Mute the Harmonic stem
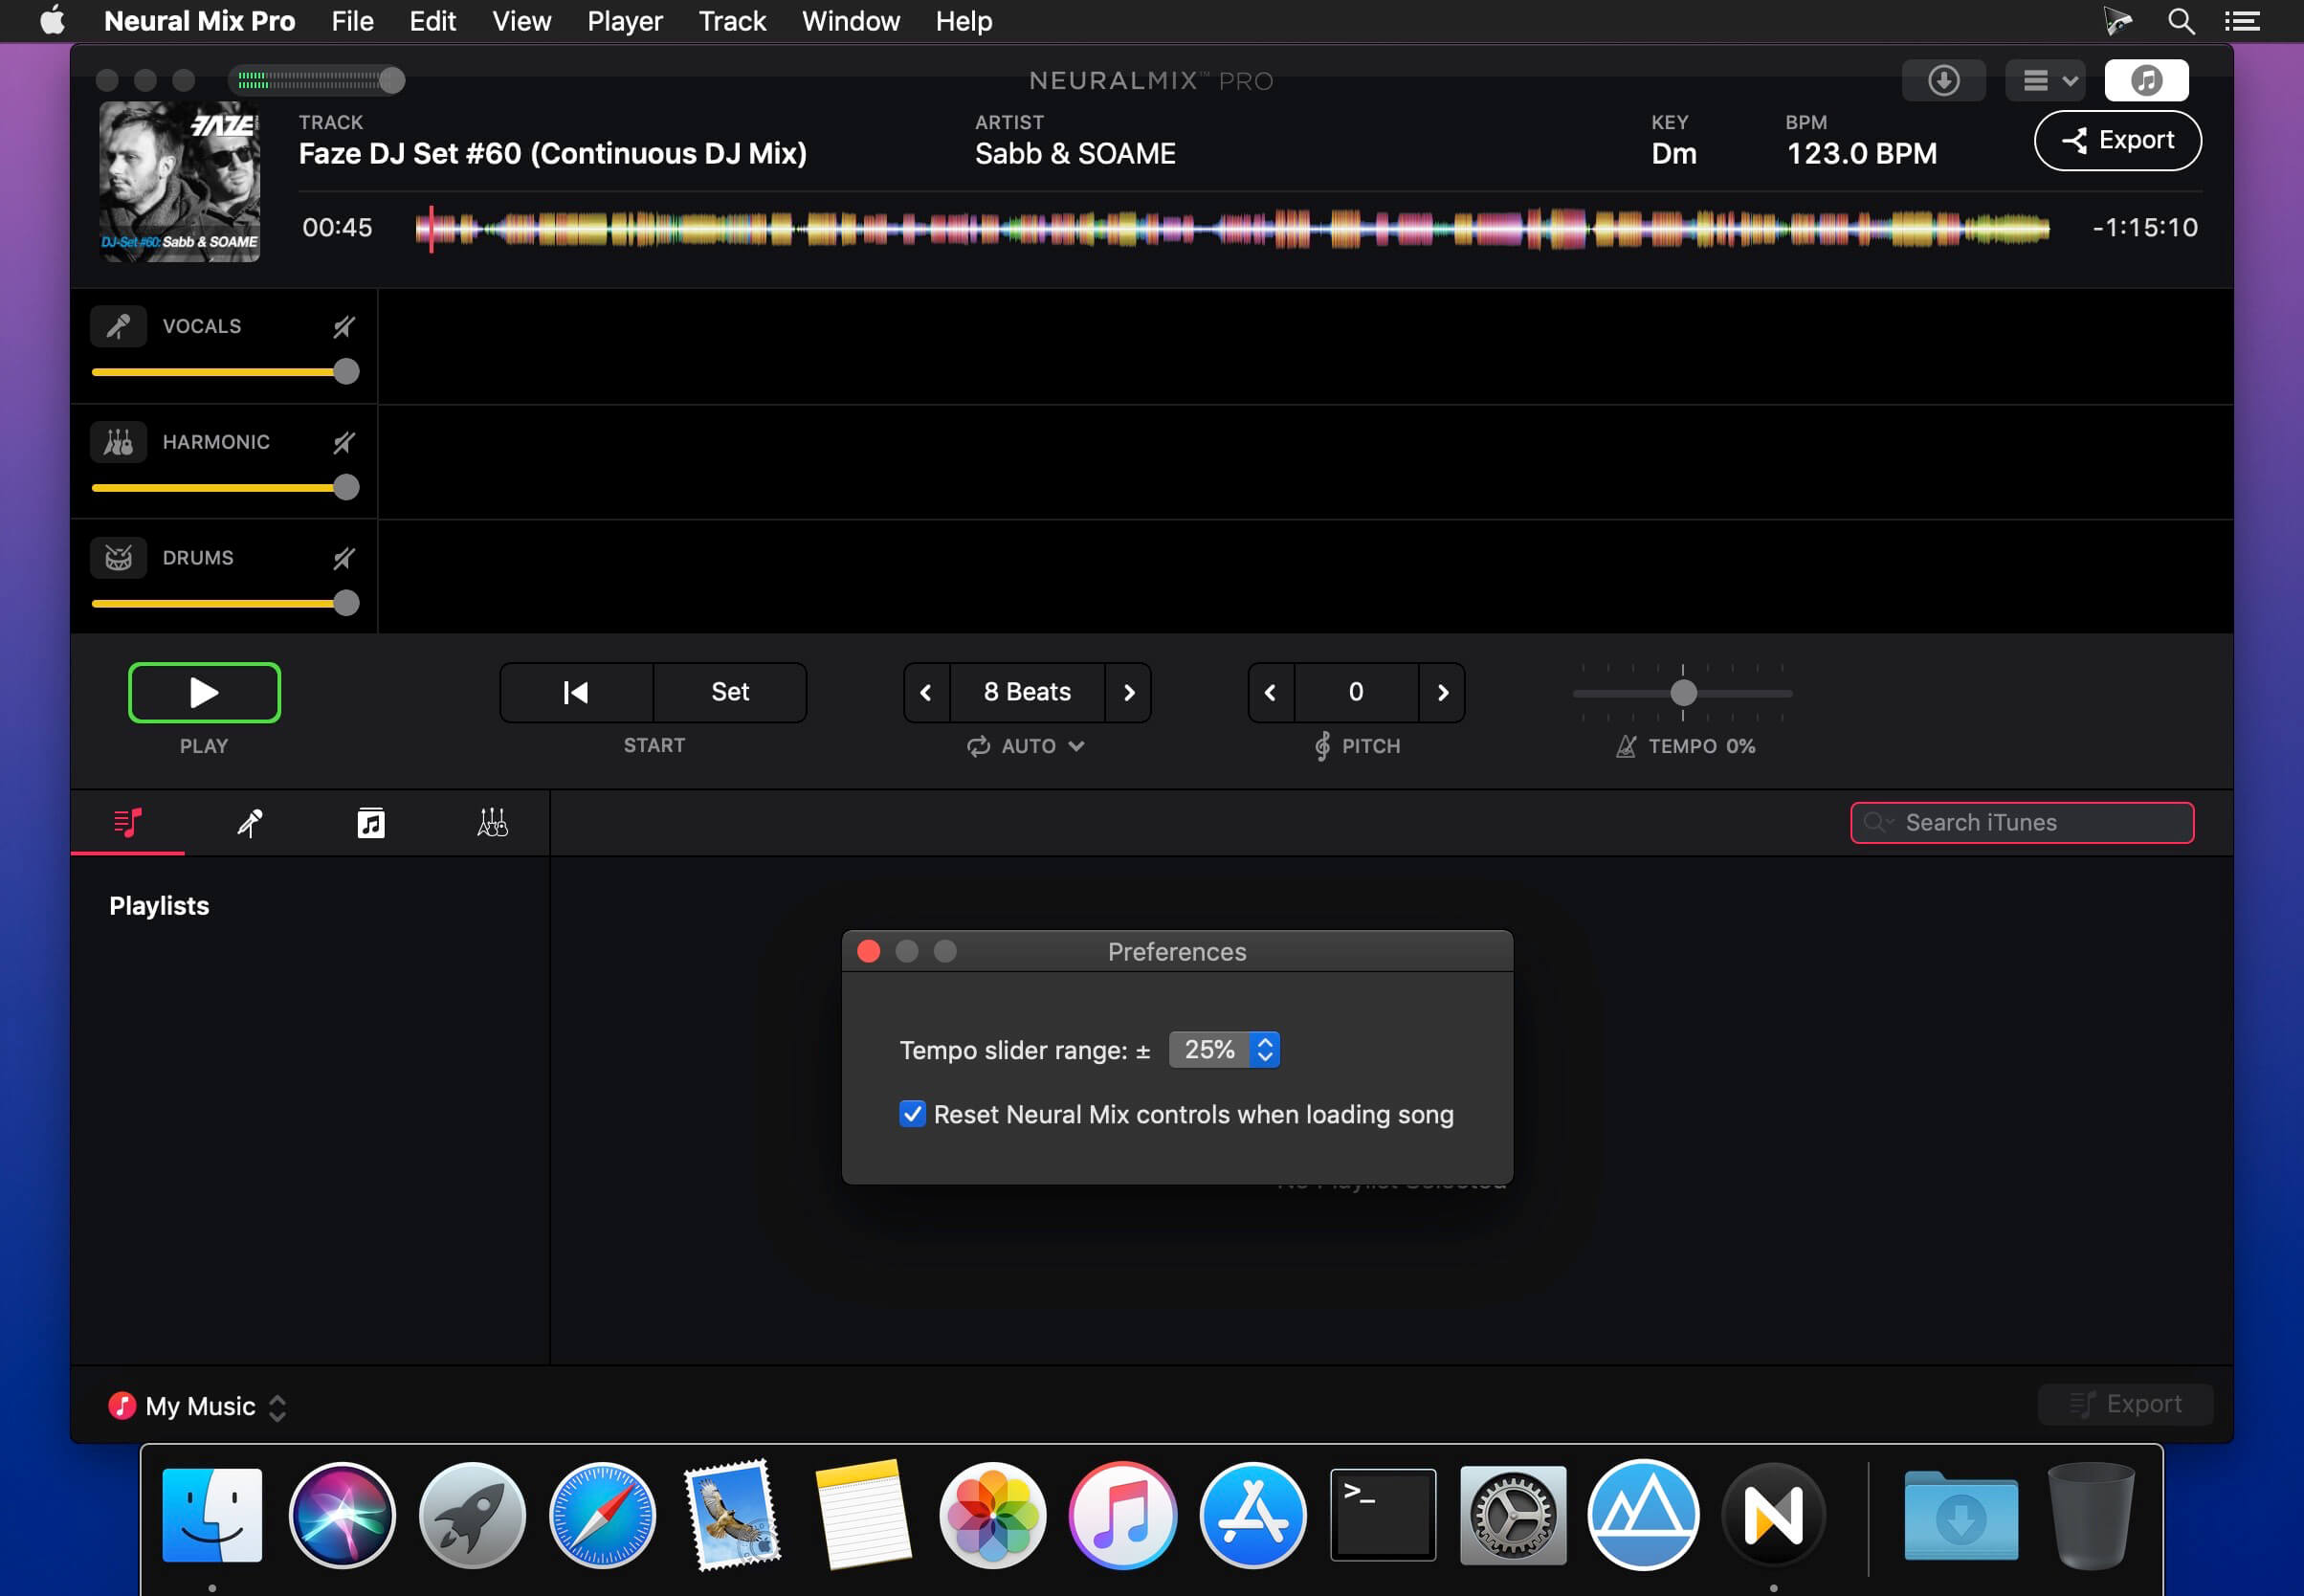Viewport: 2304px width, 1596px height. pyautogui.click(x=344, y=441)
